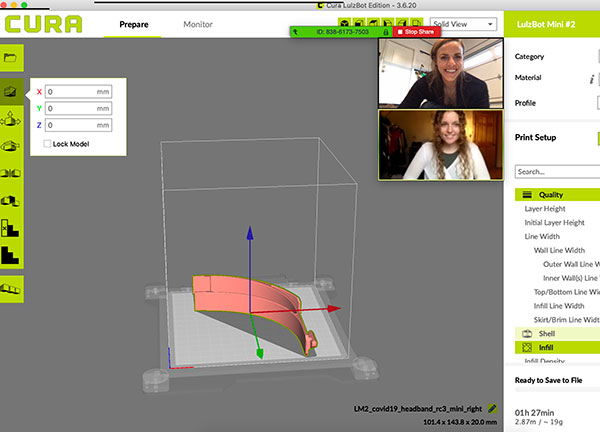Image resolution: width=600 pixels, height=432 pixels.
Task: Switch to the Prepare tab
Action: click(x=134, y=24)
